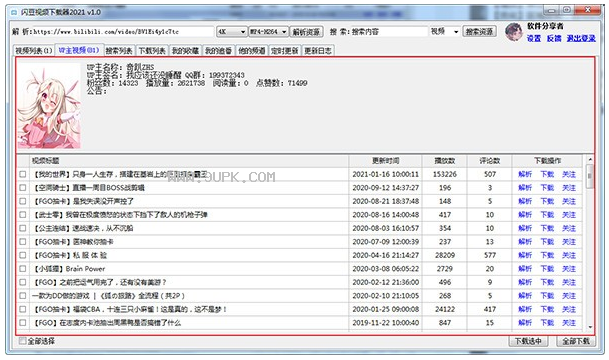The height and width of the screenshot is (360, 609).
Task: Click 解析 in the 153226-plays row
Action: click(x=525, y=174)
